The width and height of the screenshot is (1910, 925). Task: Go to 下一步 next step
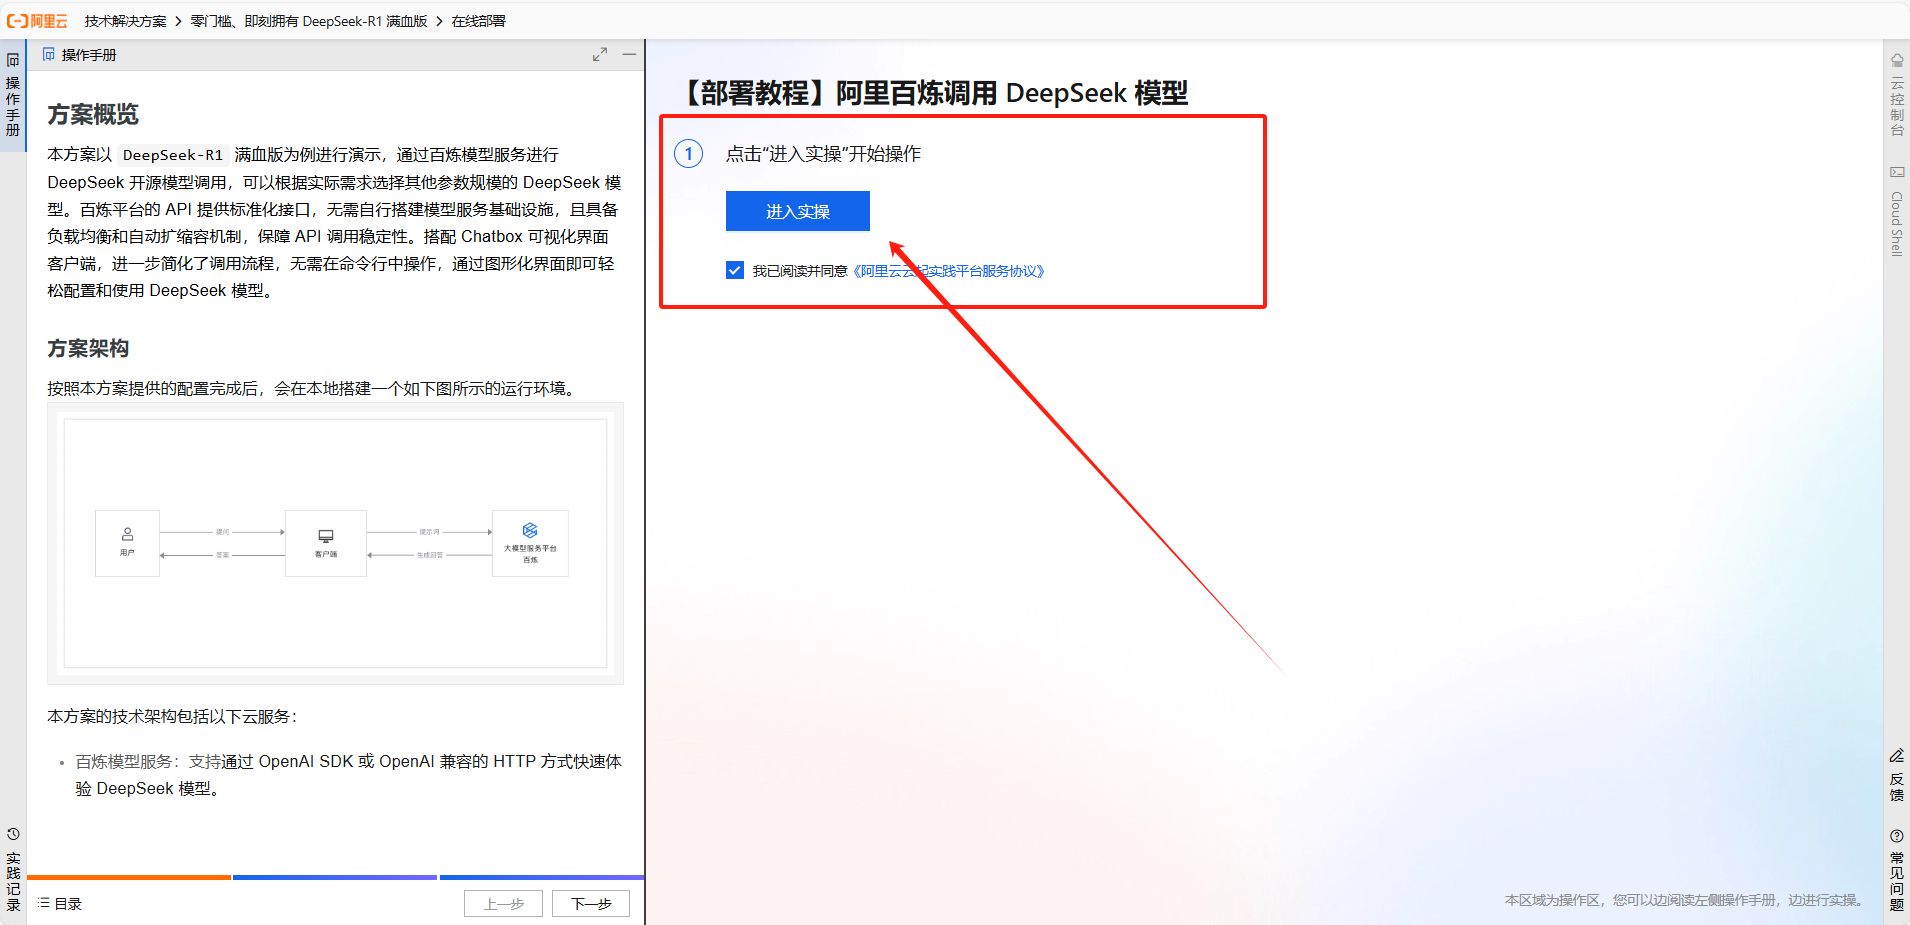tap(591, 904)
